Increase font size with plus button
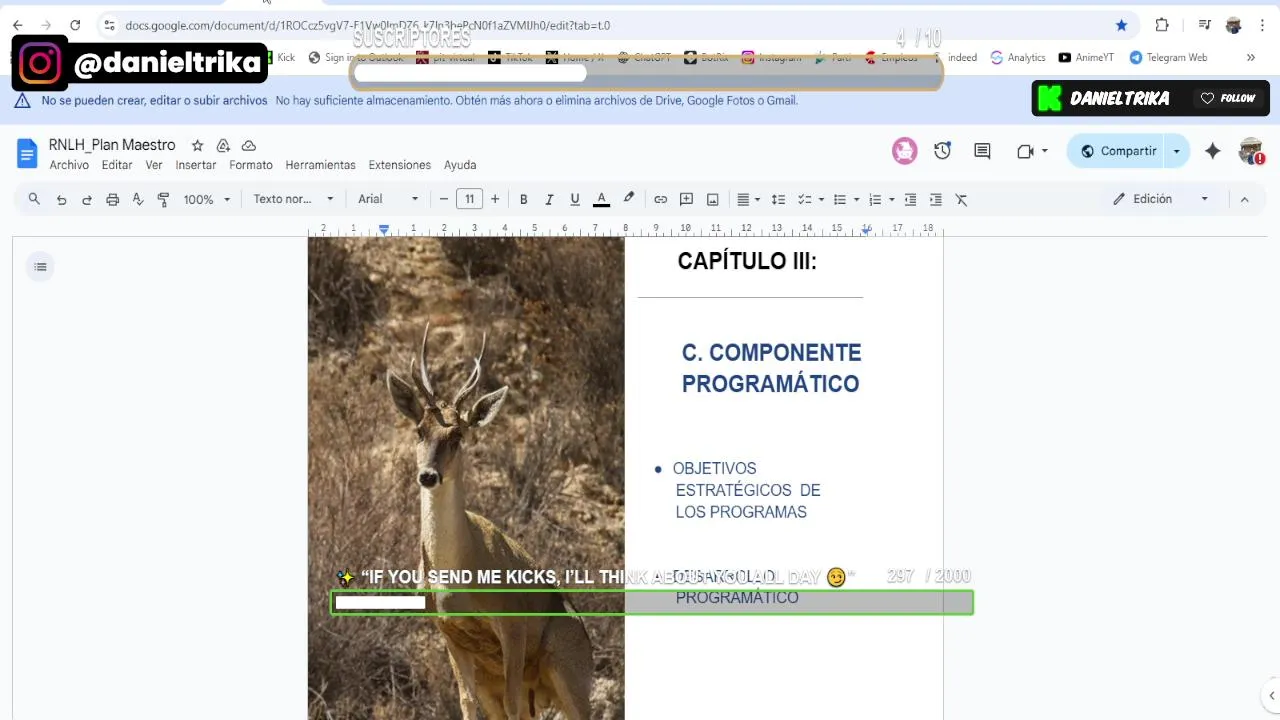This screenshot has height=720, width=1280. pyautogui.click(x=495, y=199)
